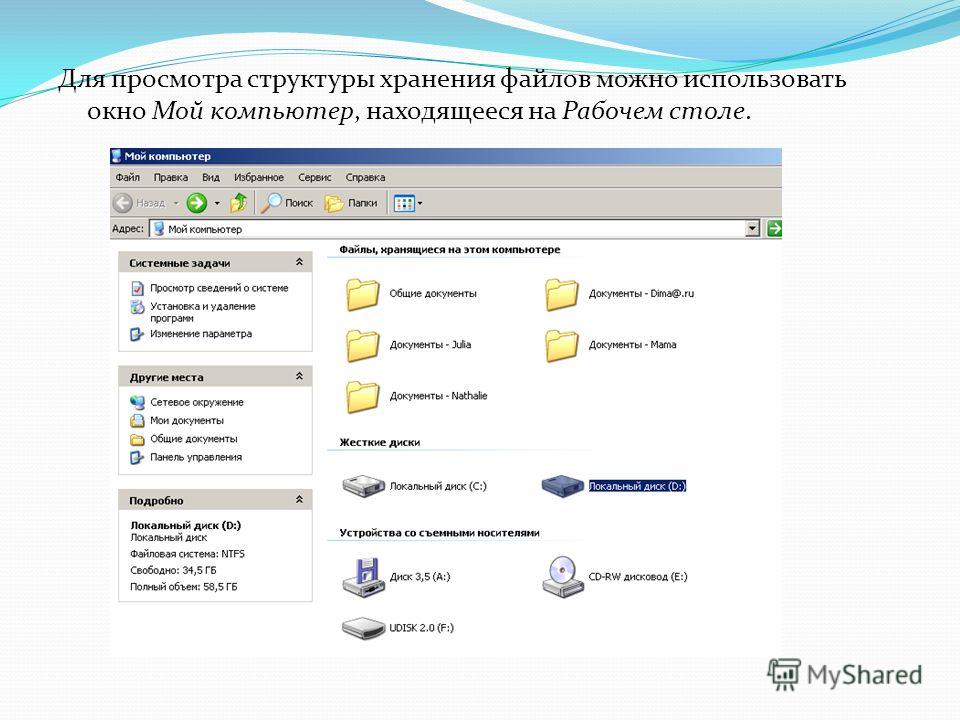960x720 pixels.
Task: Click the Свободно: 34,5 ГБ text
Action: pyautogui.click(x=173, y=570)
